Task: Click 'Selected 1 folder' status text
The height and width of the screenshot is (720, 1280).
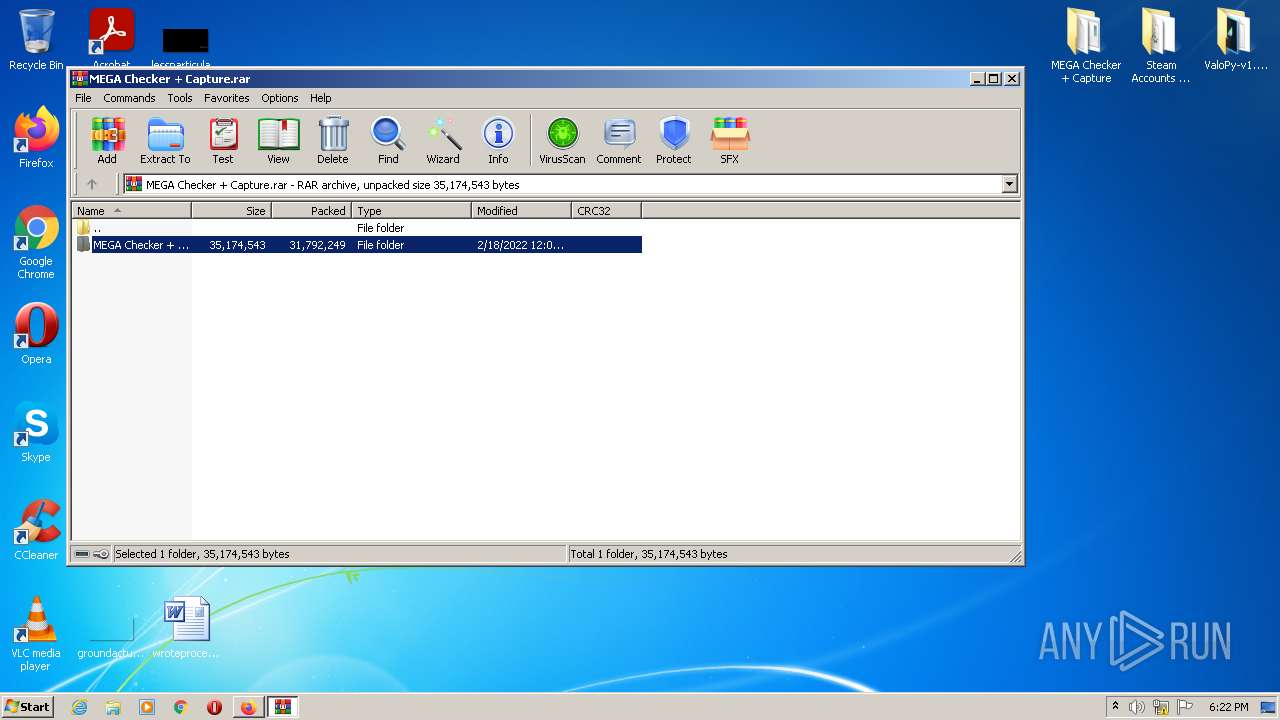Action: [202, 554]
